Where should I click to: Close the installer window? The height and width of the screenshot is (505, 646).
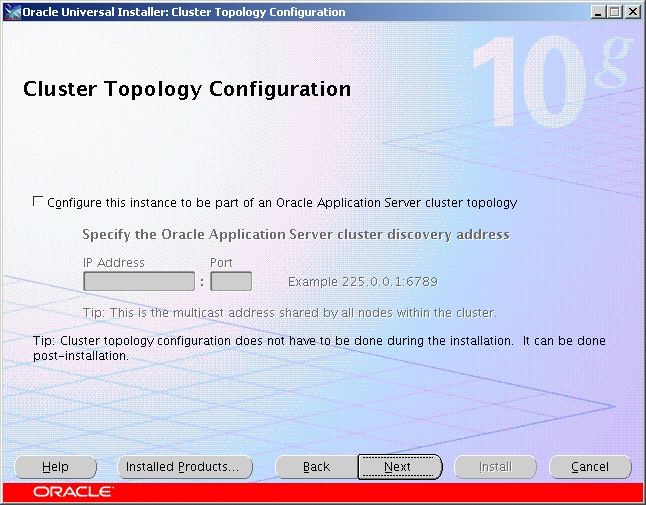[x=632, y=12]
